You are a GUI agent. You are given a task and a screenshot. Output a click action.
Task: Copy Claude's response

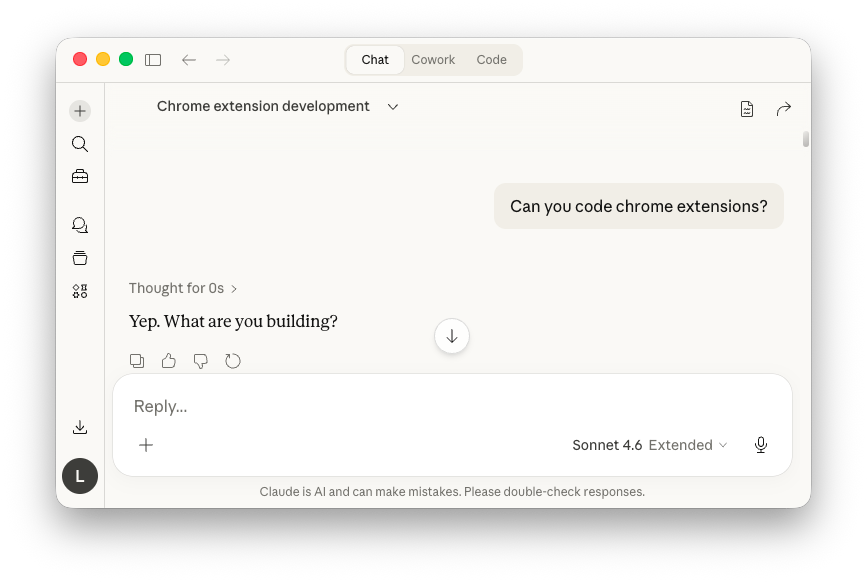pyautogui.click(x=137, y=360)
